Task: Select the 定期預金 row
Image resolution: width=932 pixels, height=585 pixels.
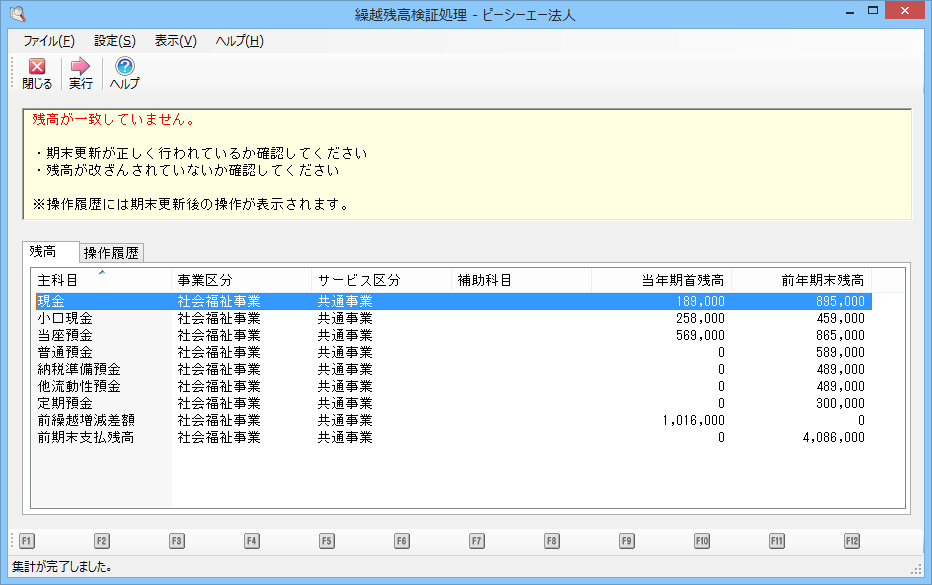Action: pyautogui.click(x=66, y=403)
